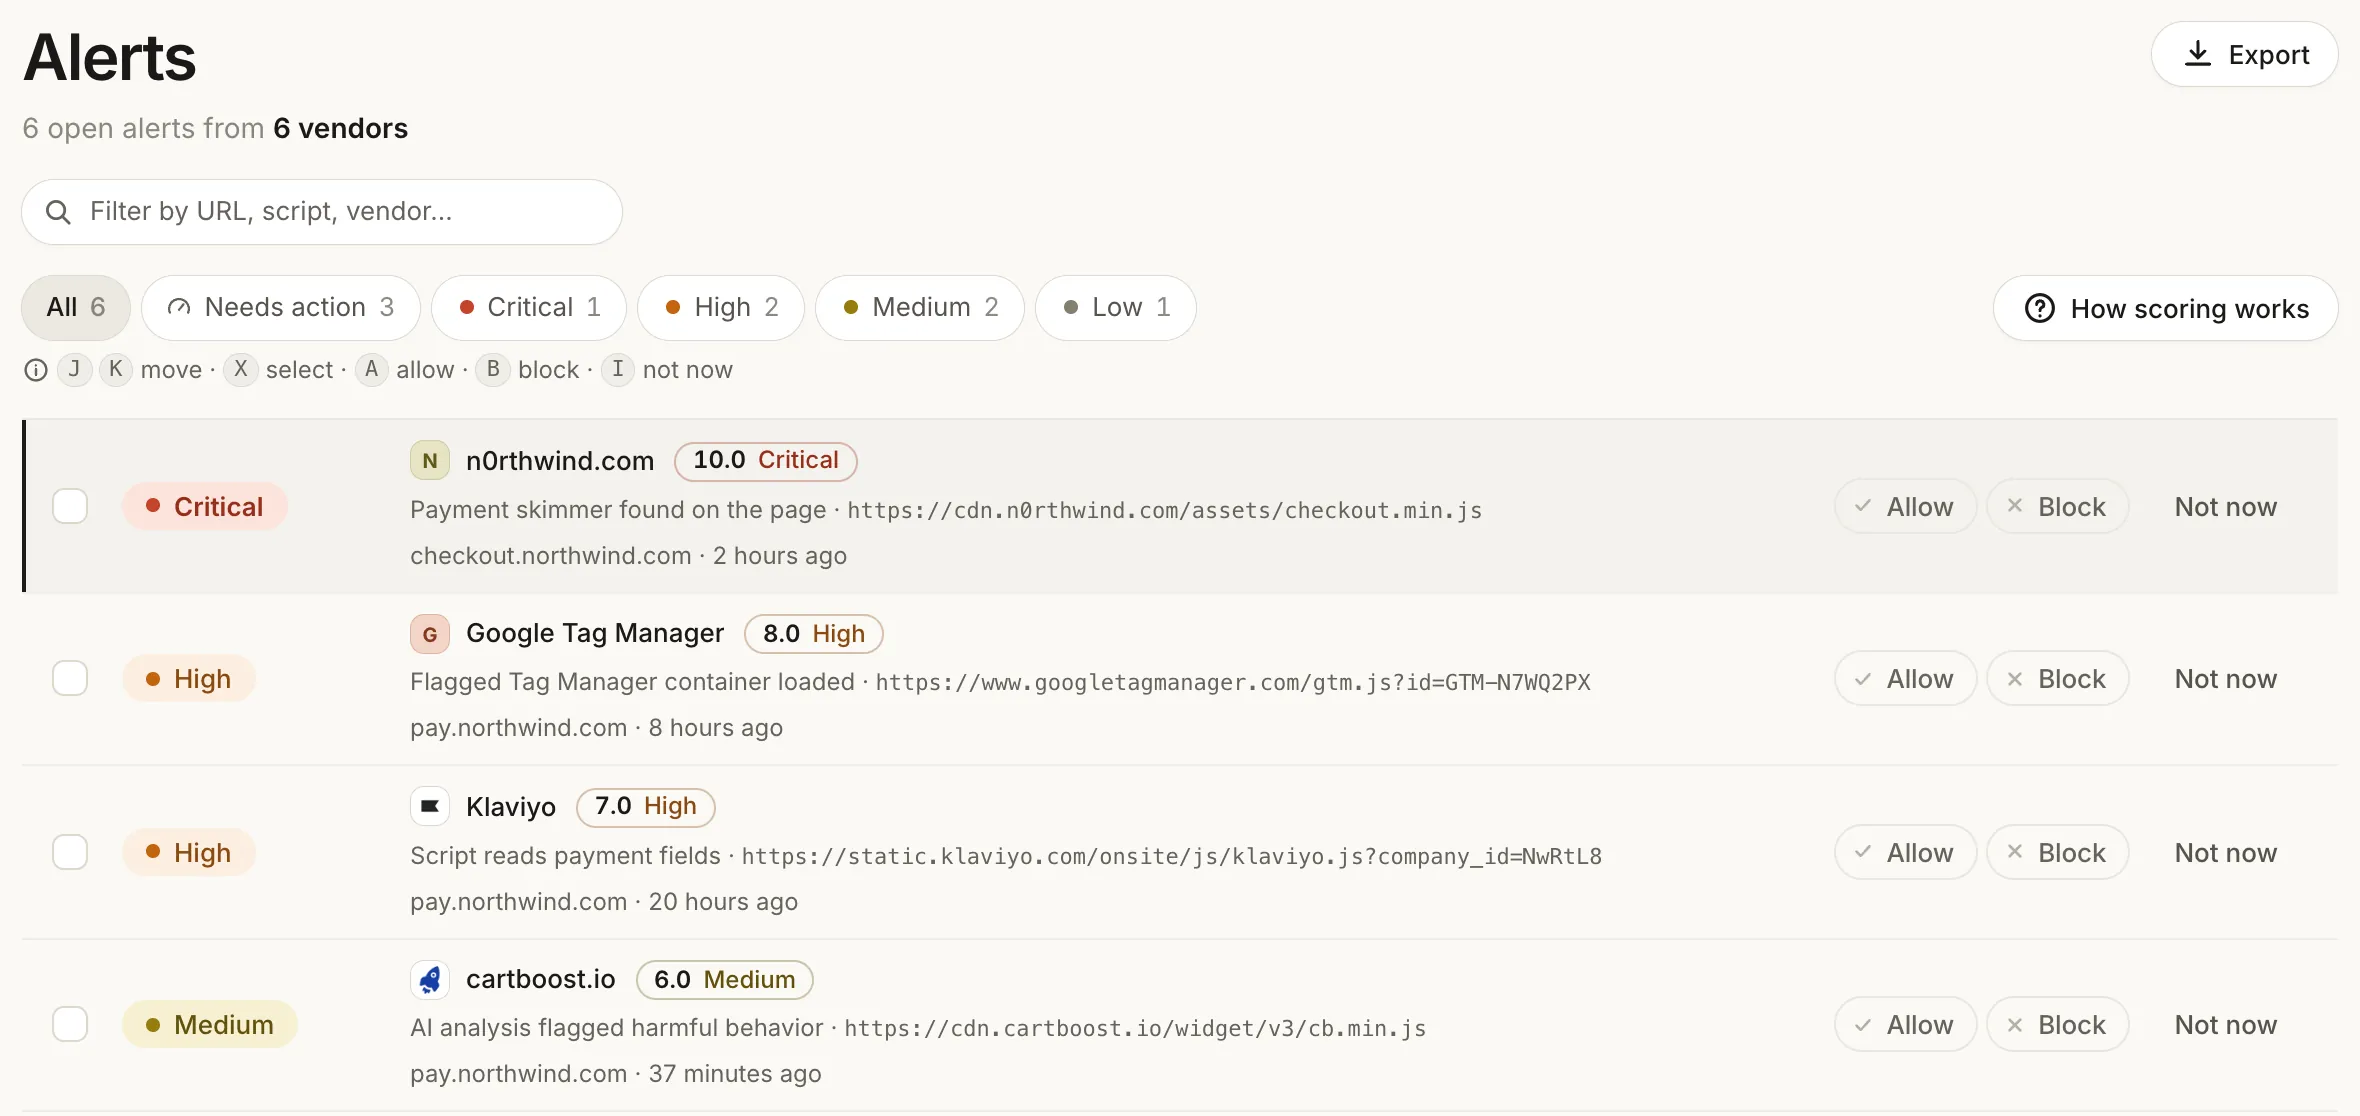Screen dimensions: 2360x1116
Task: Filter alerts by Medium severity
Action: click(920, 308)
